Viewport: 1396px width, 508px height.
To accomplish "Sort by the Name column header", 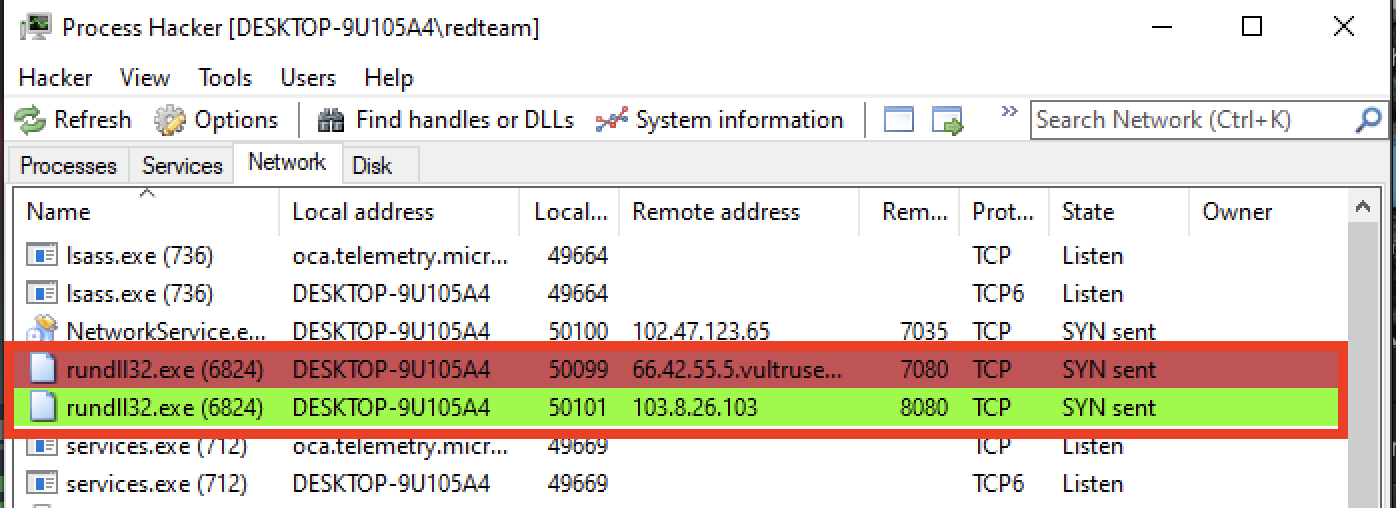I will [x=148, y=212].
